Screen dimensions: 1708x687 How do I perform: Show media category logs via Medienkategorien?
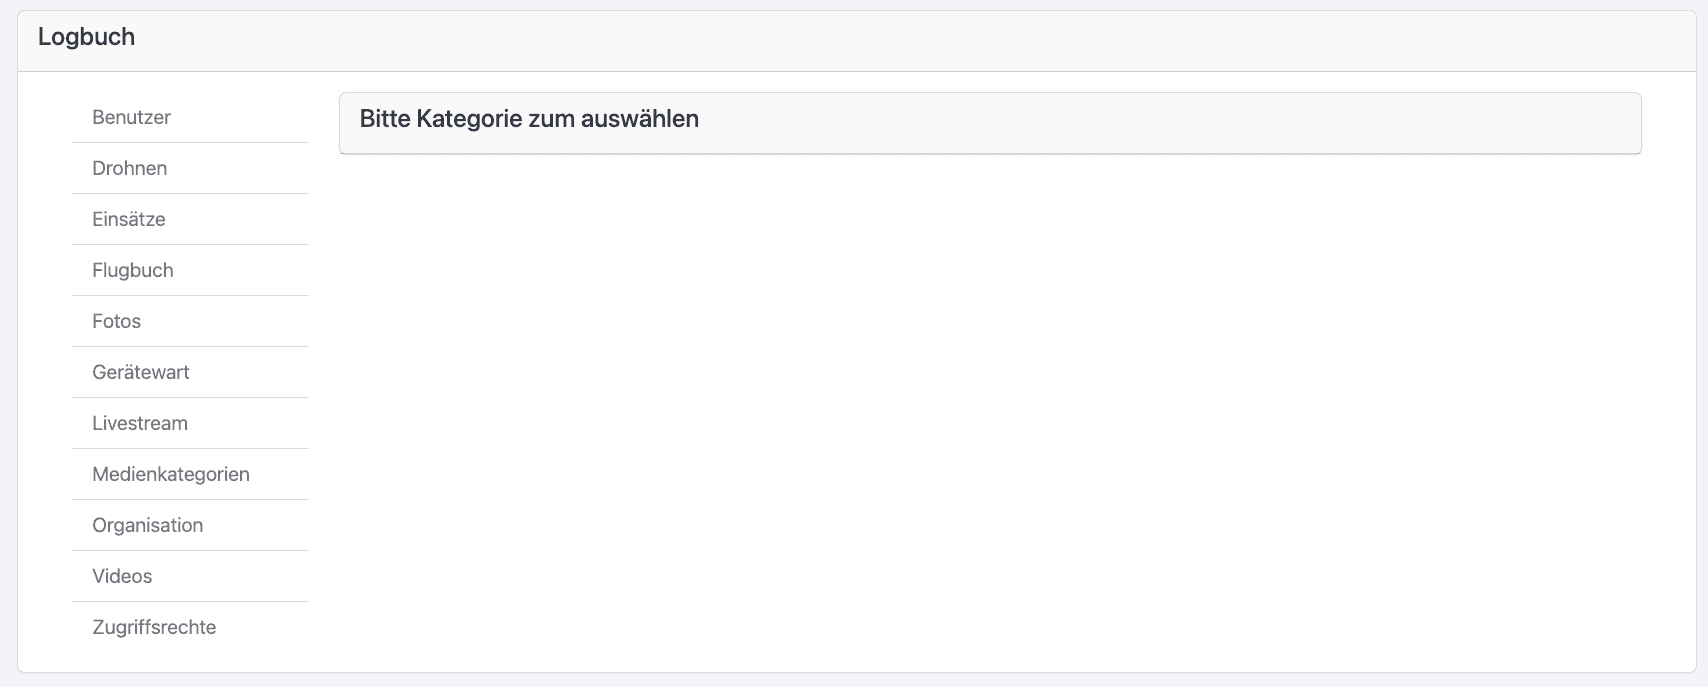[170, 474]
